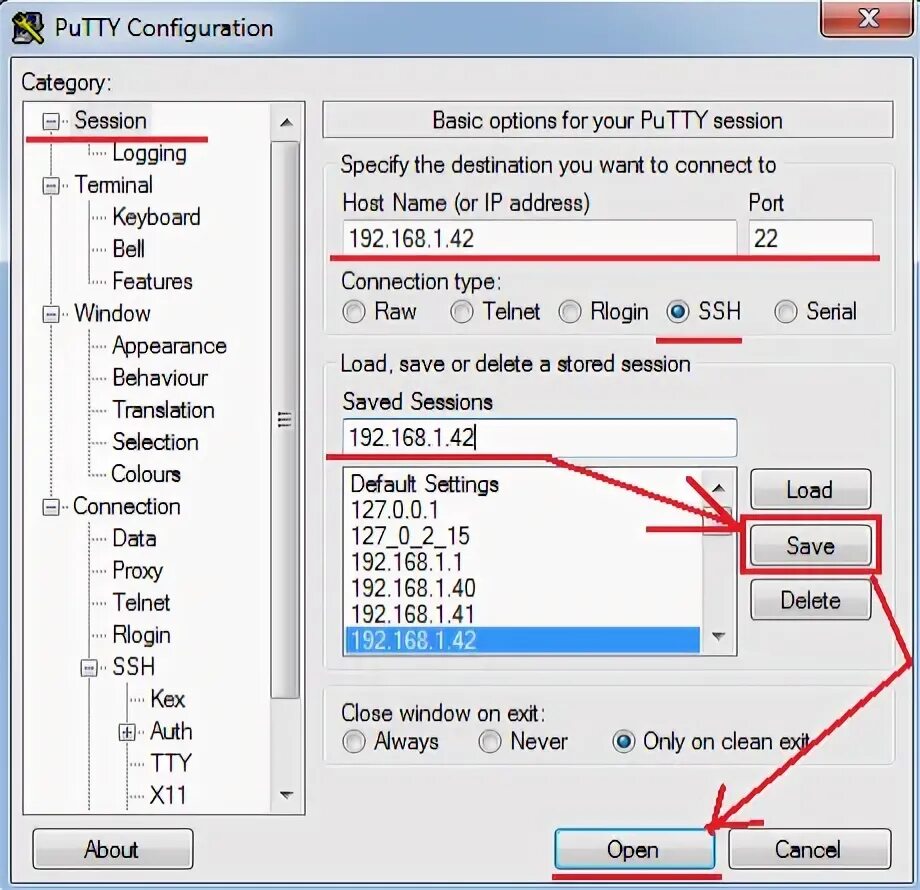Collapse the Session tree node
The width and height of the screenshot is (920, 890).
[x=51, y=121]
